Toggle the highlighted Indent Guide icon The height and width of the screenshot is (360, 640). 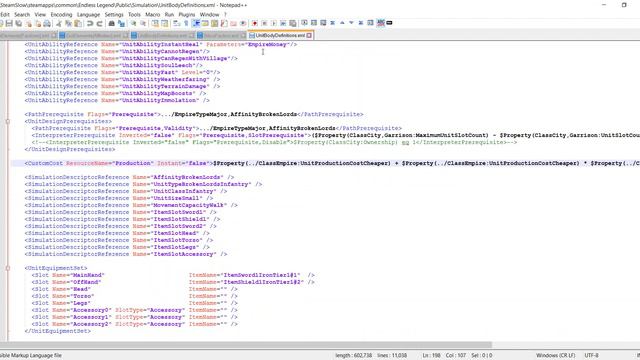point(196,23)
